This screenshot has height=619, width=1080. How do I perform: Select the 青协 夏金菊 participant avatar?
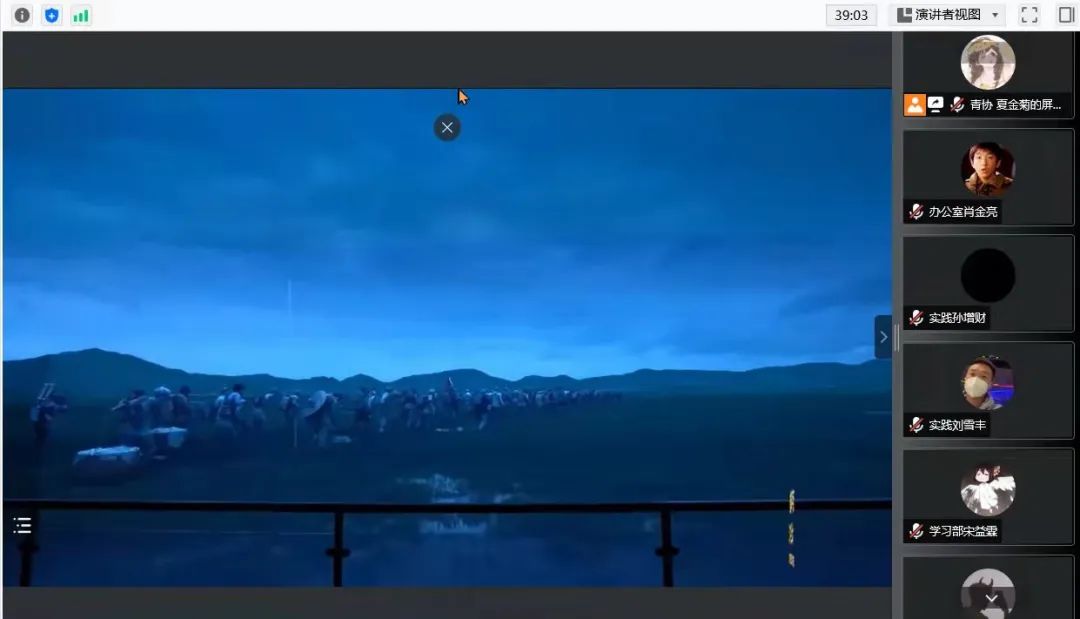pyautogui.click(x=987, y=62)
